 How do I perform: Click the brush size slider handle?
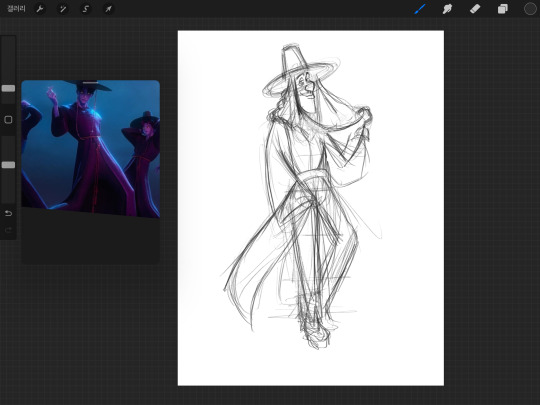[8, 89]
